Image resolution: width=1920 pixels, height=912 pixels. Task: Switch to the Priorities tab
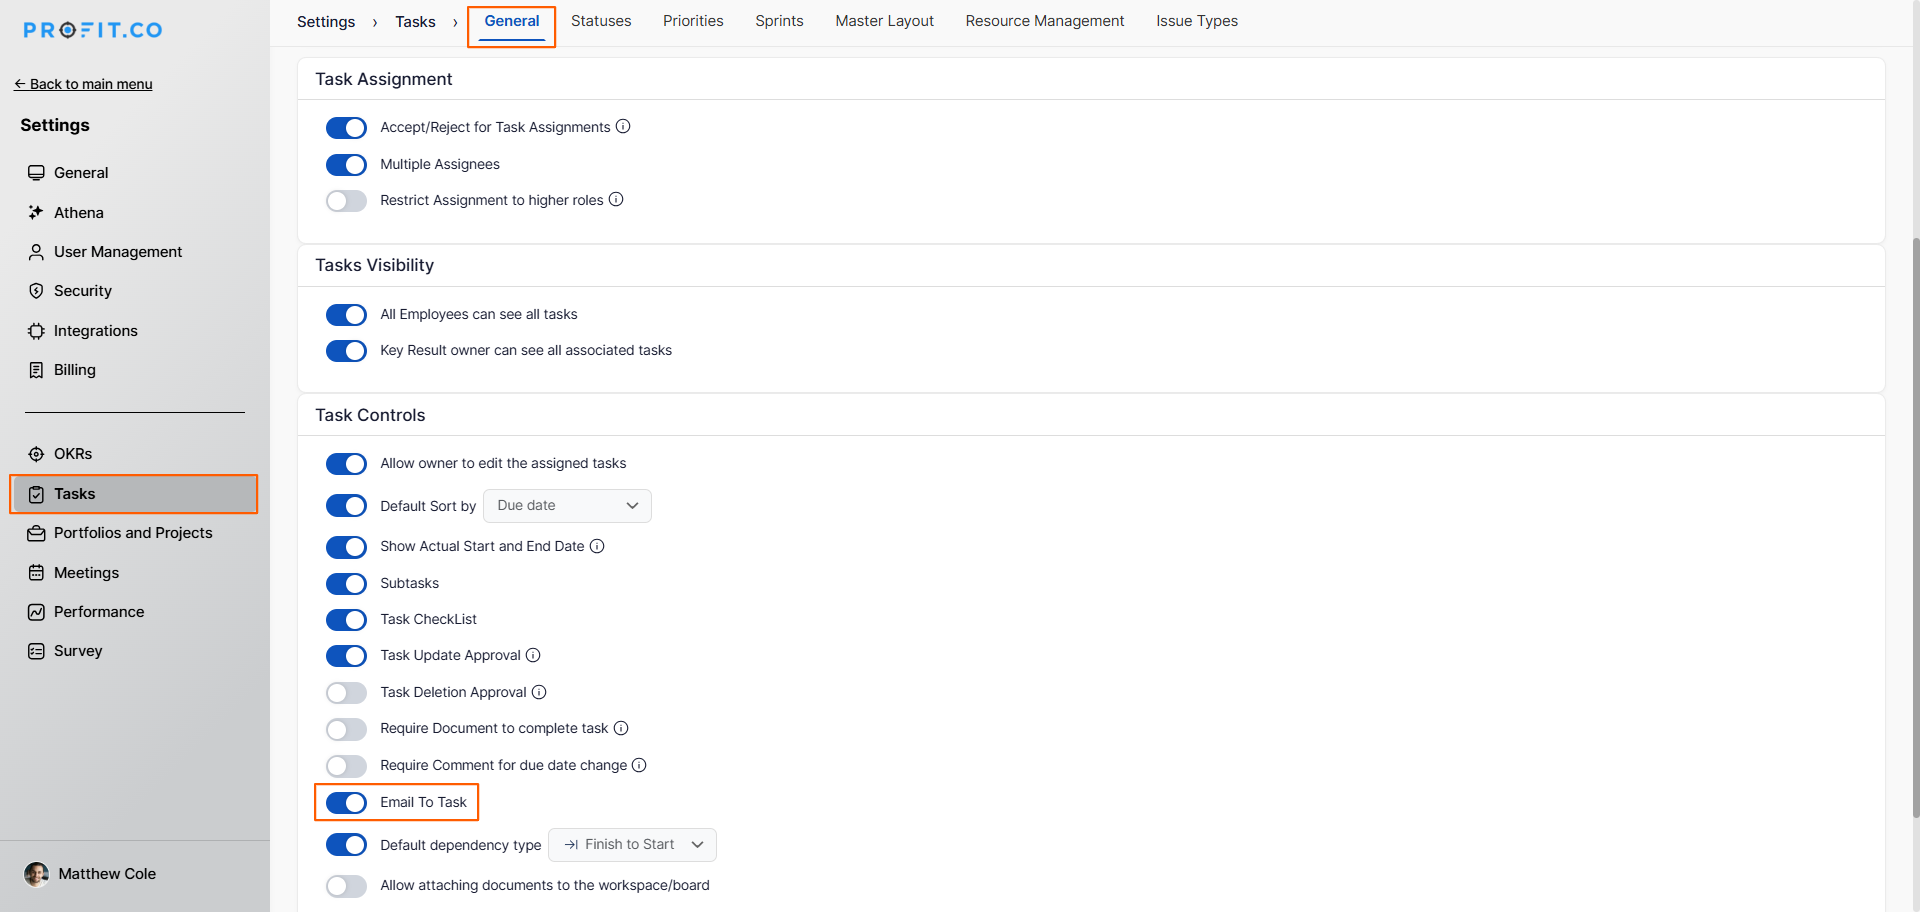pyautogui.click(x=693, y=21)
